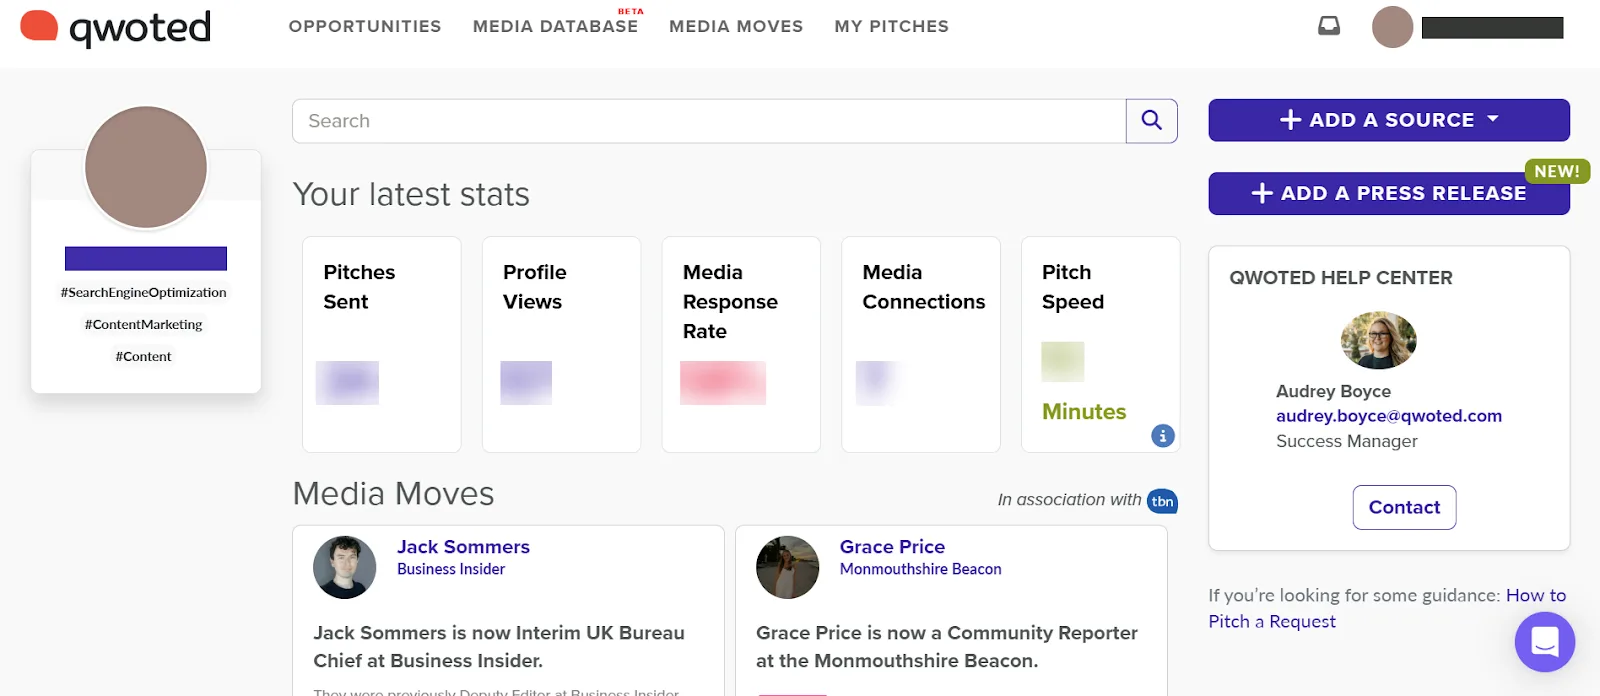This screenshot has width=1600, height=696.
Task: Open the My Pitches menu
Action: tap(892, 26)
